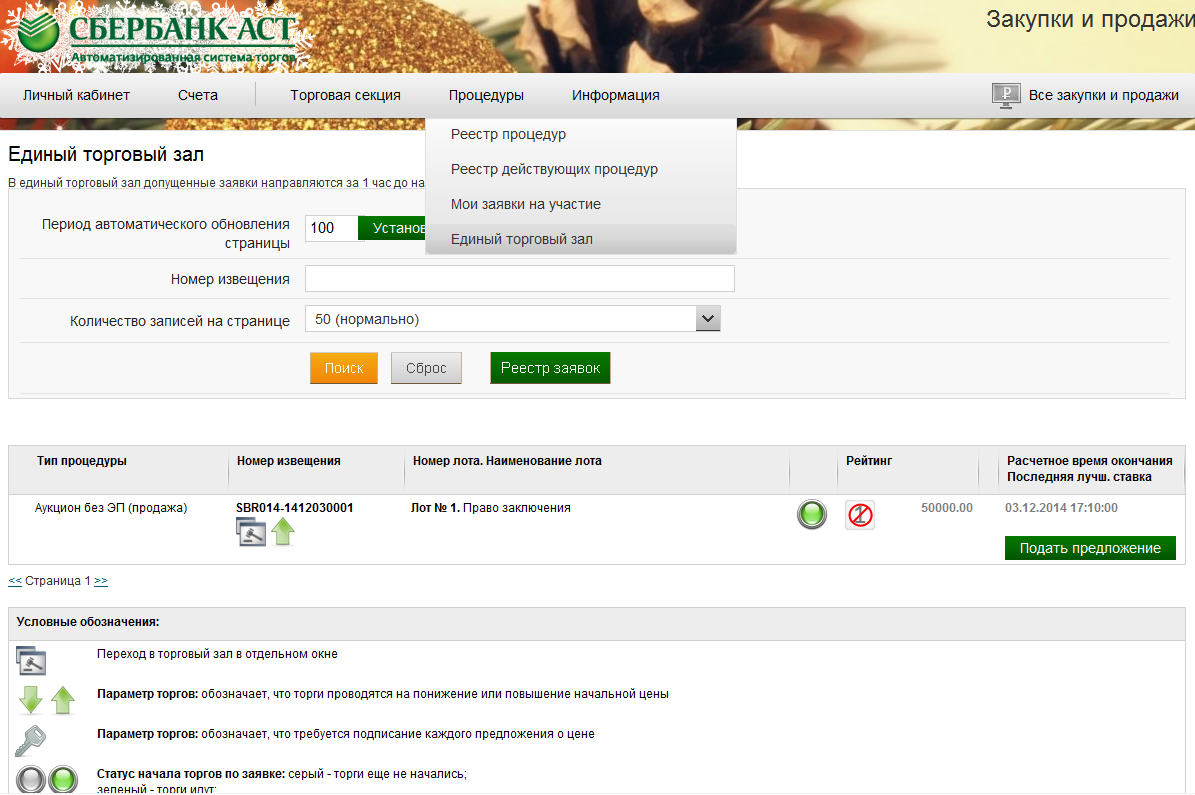Image resolution: width=1195 pixels, height=795 pixels.
Task: Expand the records per page dropdown
Action: [x=707, y=319]
